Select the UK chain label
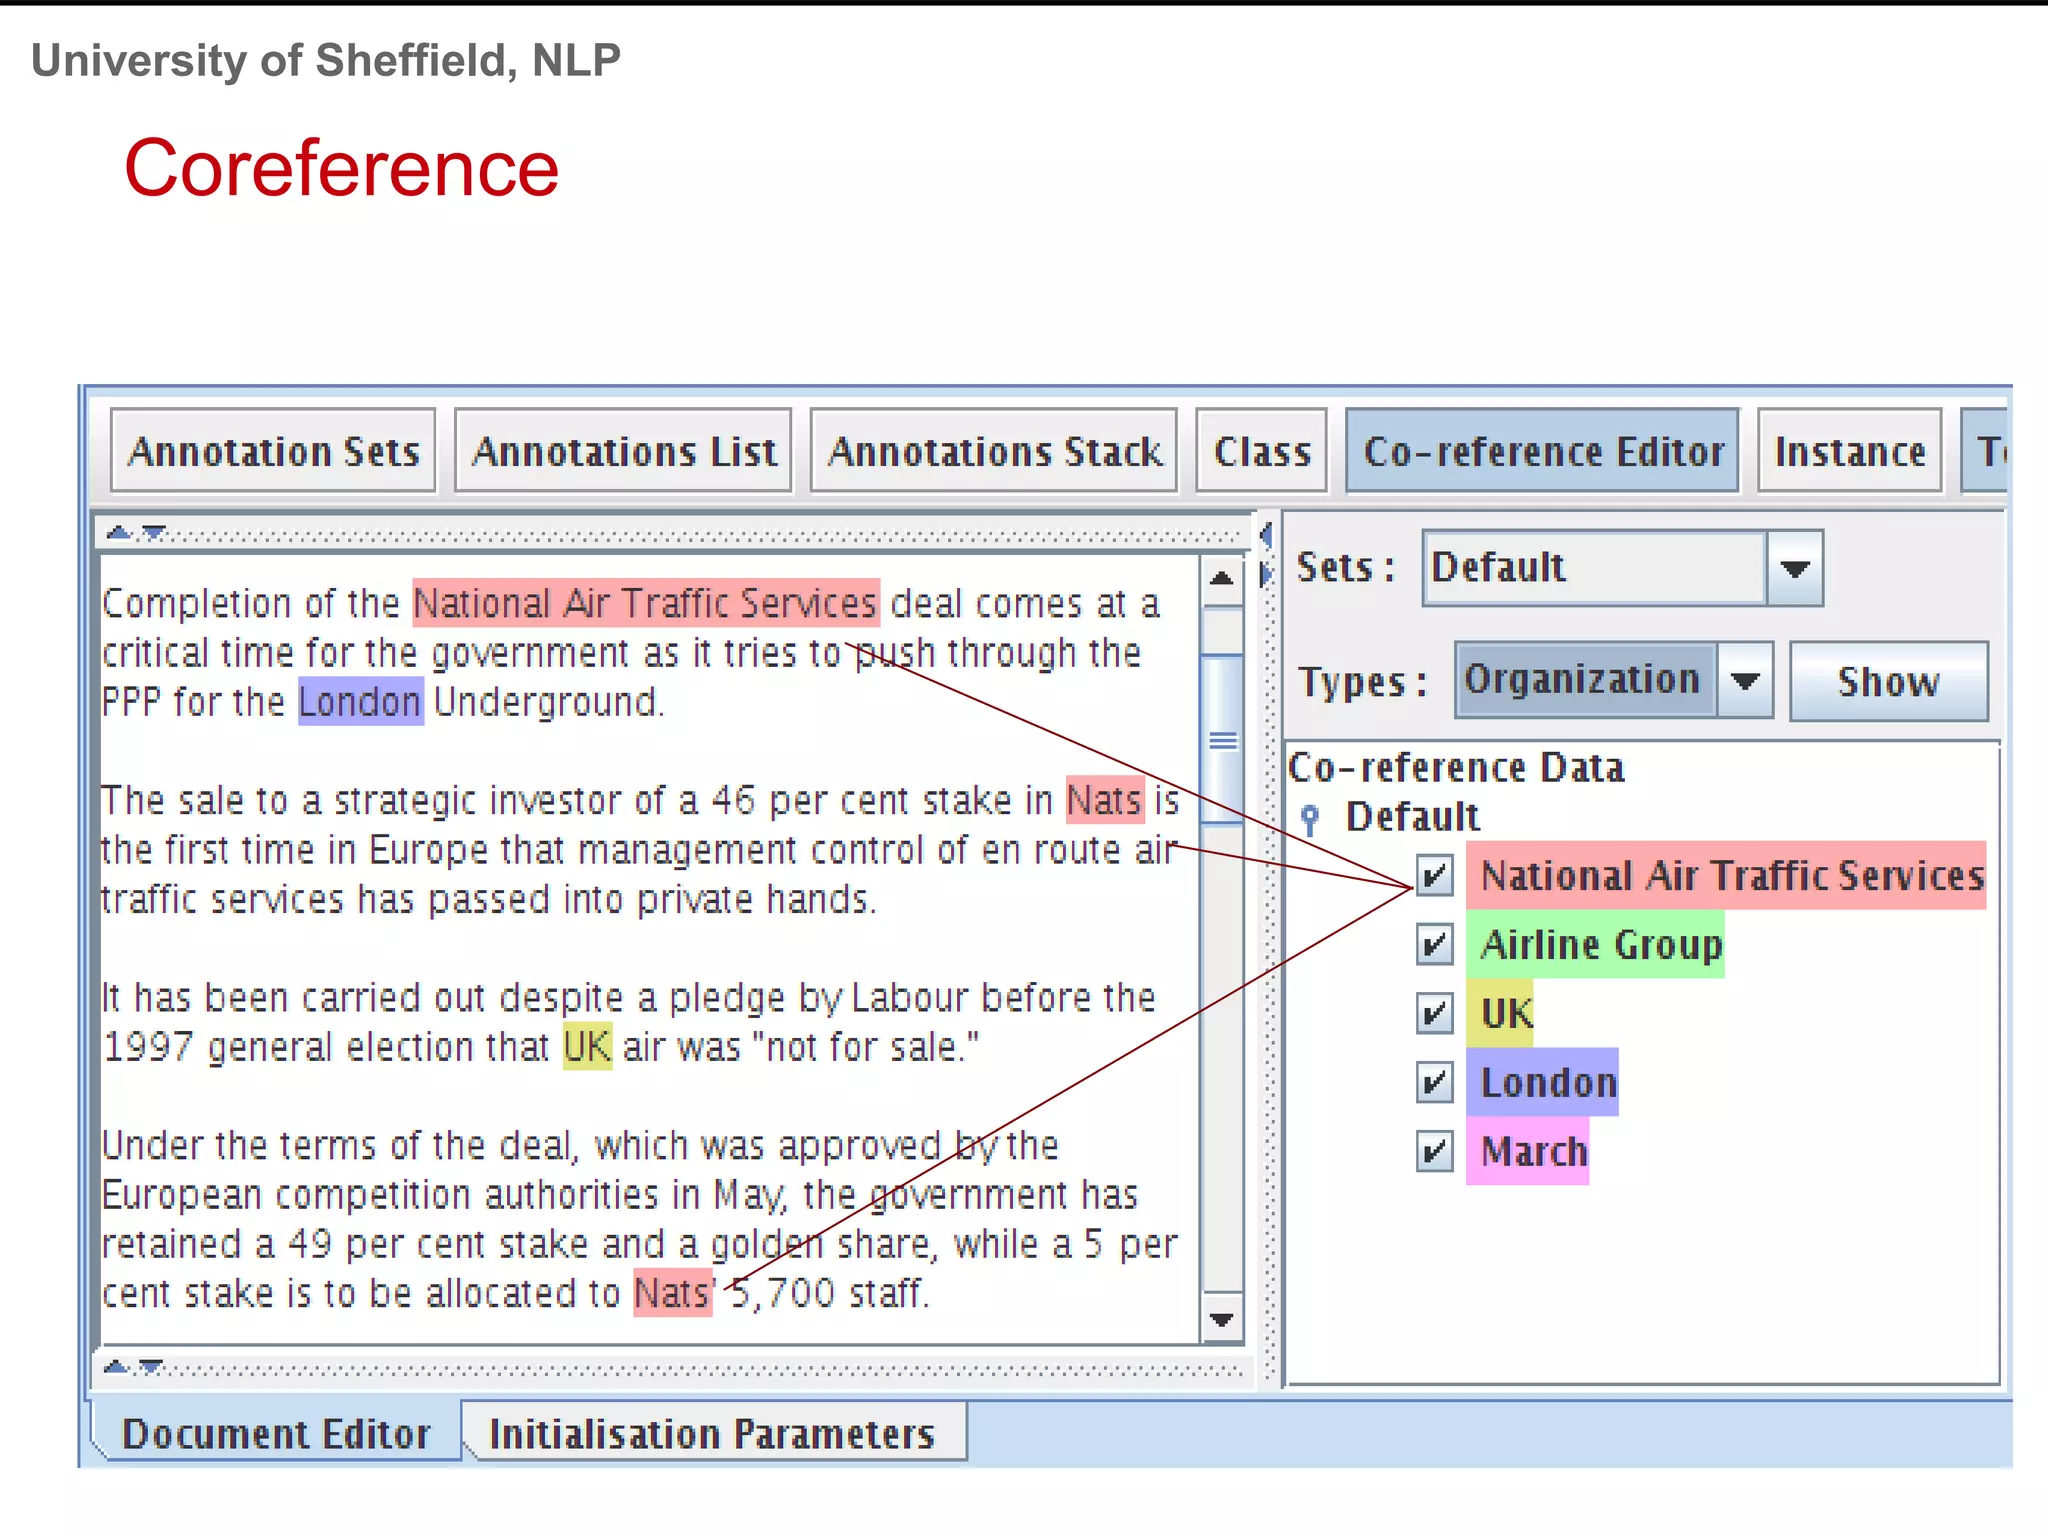The image size is (2048, 1536). 1499,1013
